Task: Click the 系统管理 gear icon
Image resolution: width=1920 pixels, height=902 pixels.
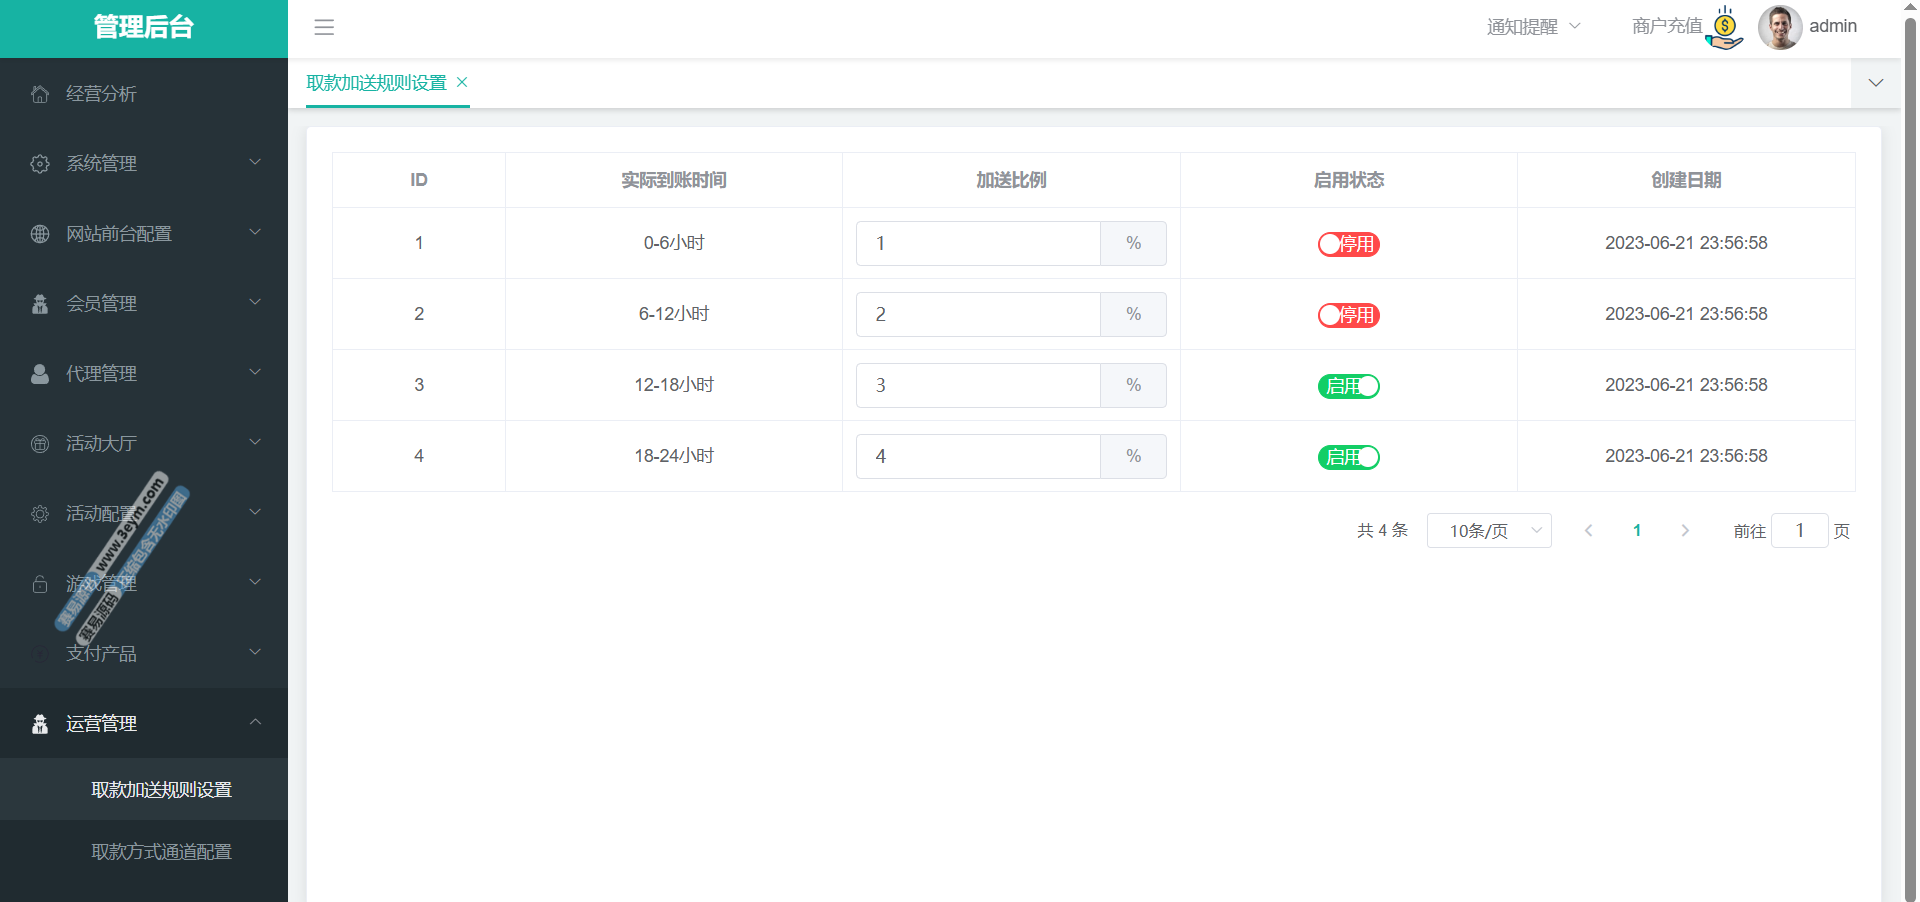Action: click(x=40, y=164)
